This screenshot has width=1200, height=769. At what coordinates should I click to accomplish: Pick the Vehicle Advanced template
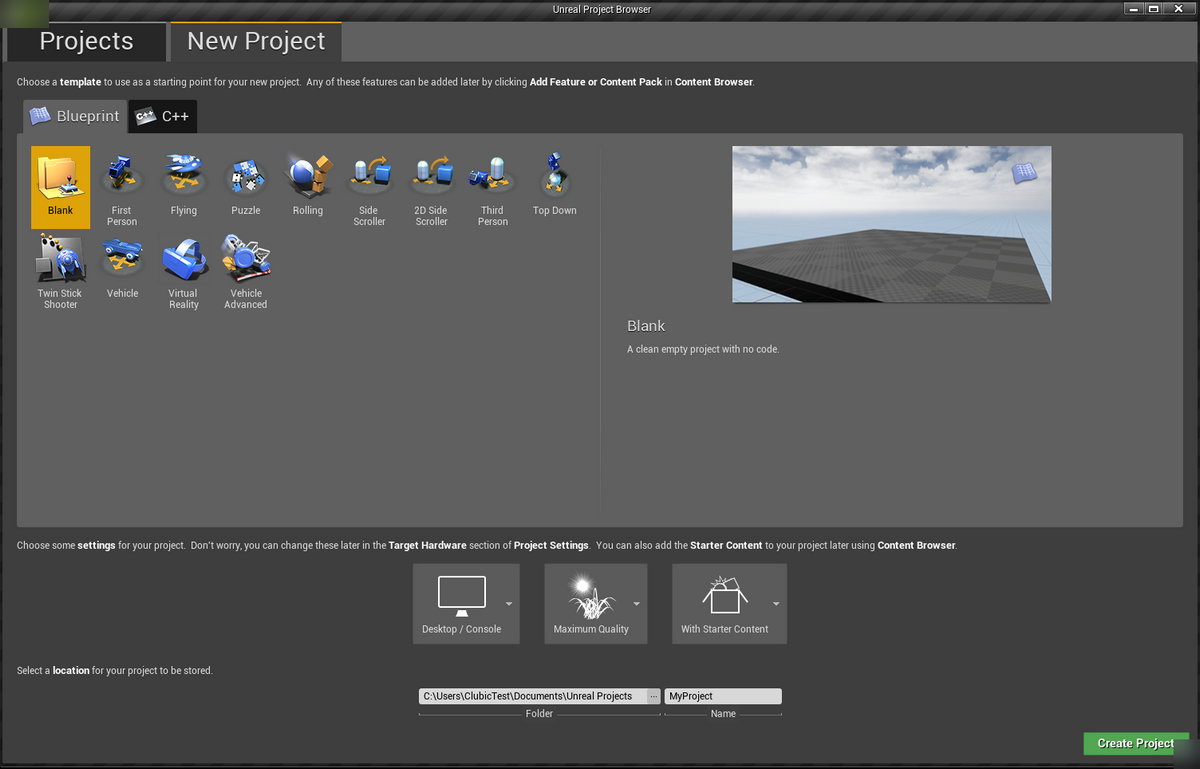pos(246,271)
